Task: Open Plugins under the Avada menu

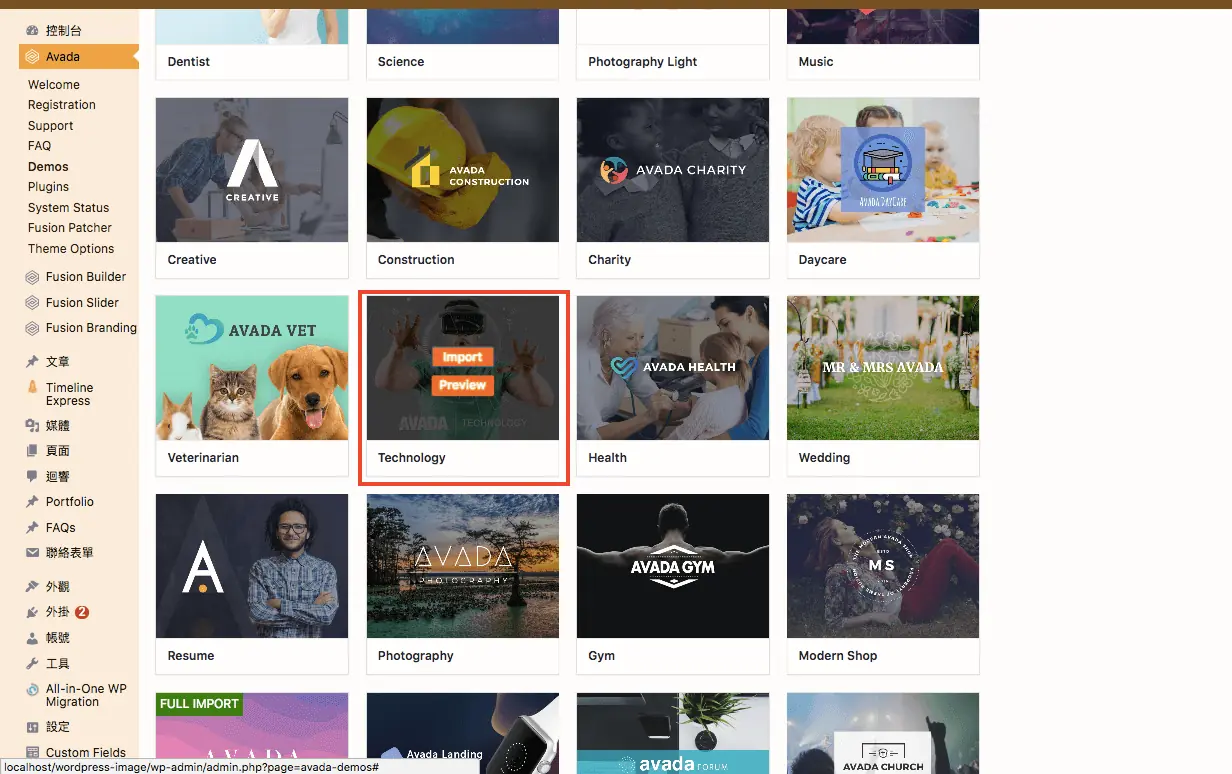Action: tap(49, 187)
